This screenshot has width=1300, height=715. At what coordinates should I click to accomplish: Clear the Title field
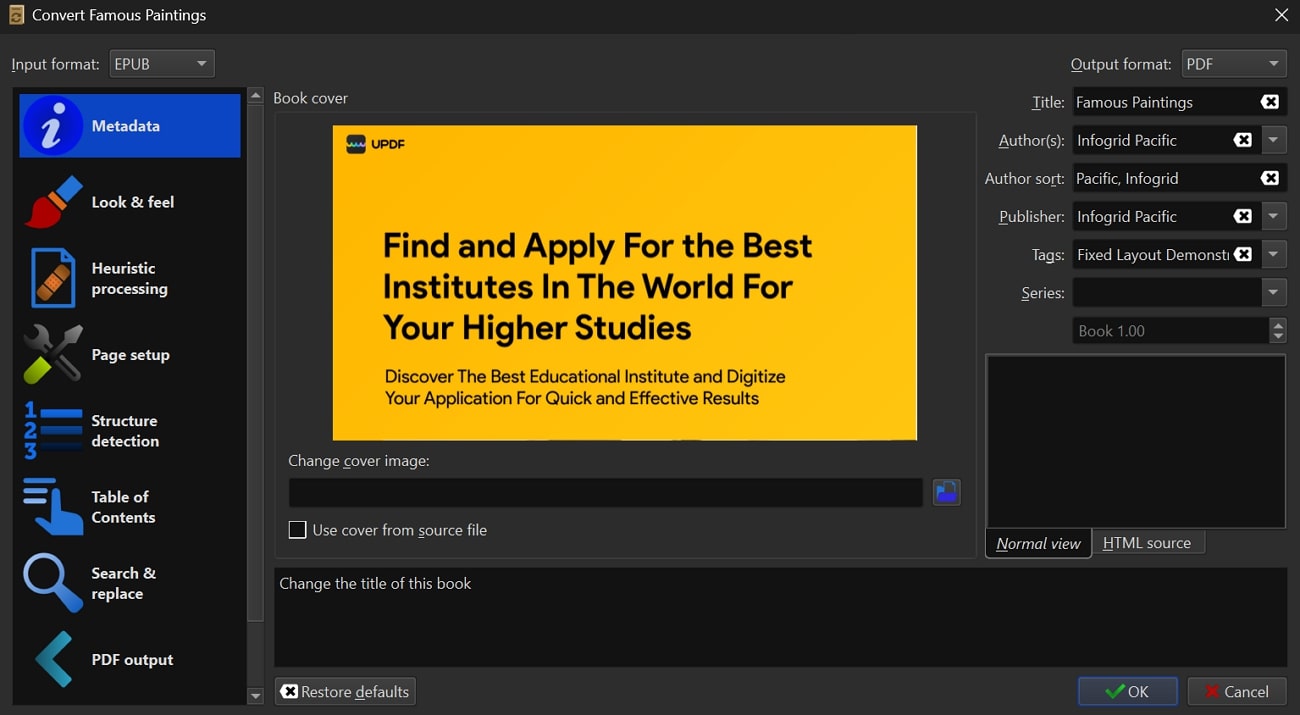[1269, 102]
